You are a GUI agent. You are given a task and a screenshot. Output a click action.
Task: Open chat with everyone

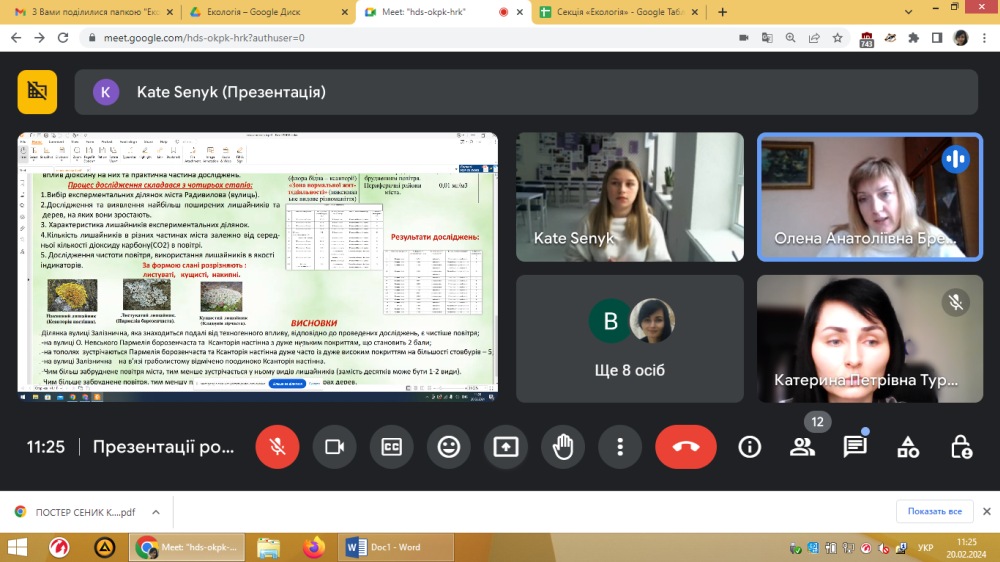(855, 447)
